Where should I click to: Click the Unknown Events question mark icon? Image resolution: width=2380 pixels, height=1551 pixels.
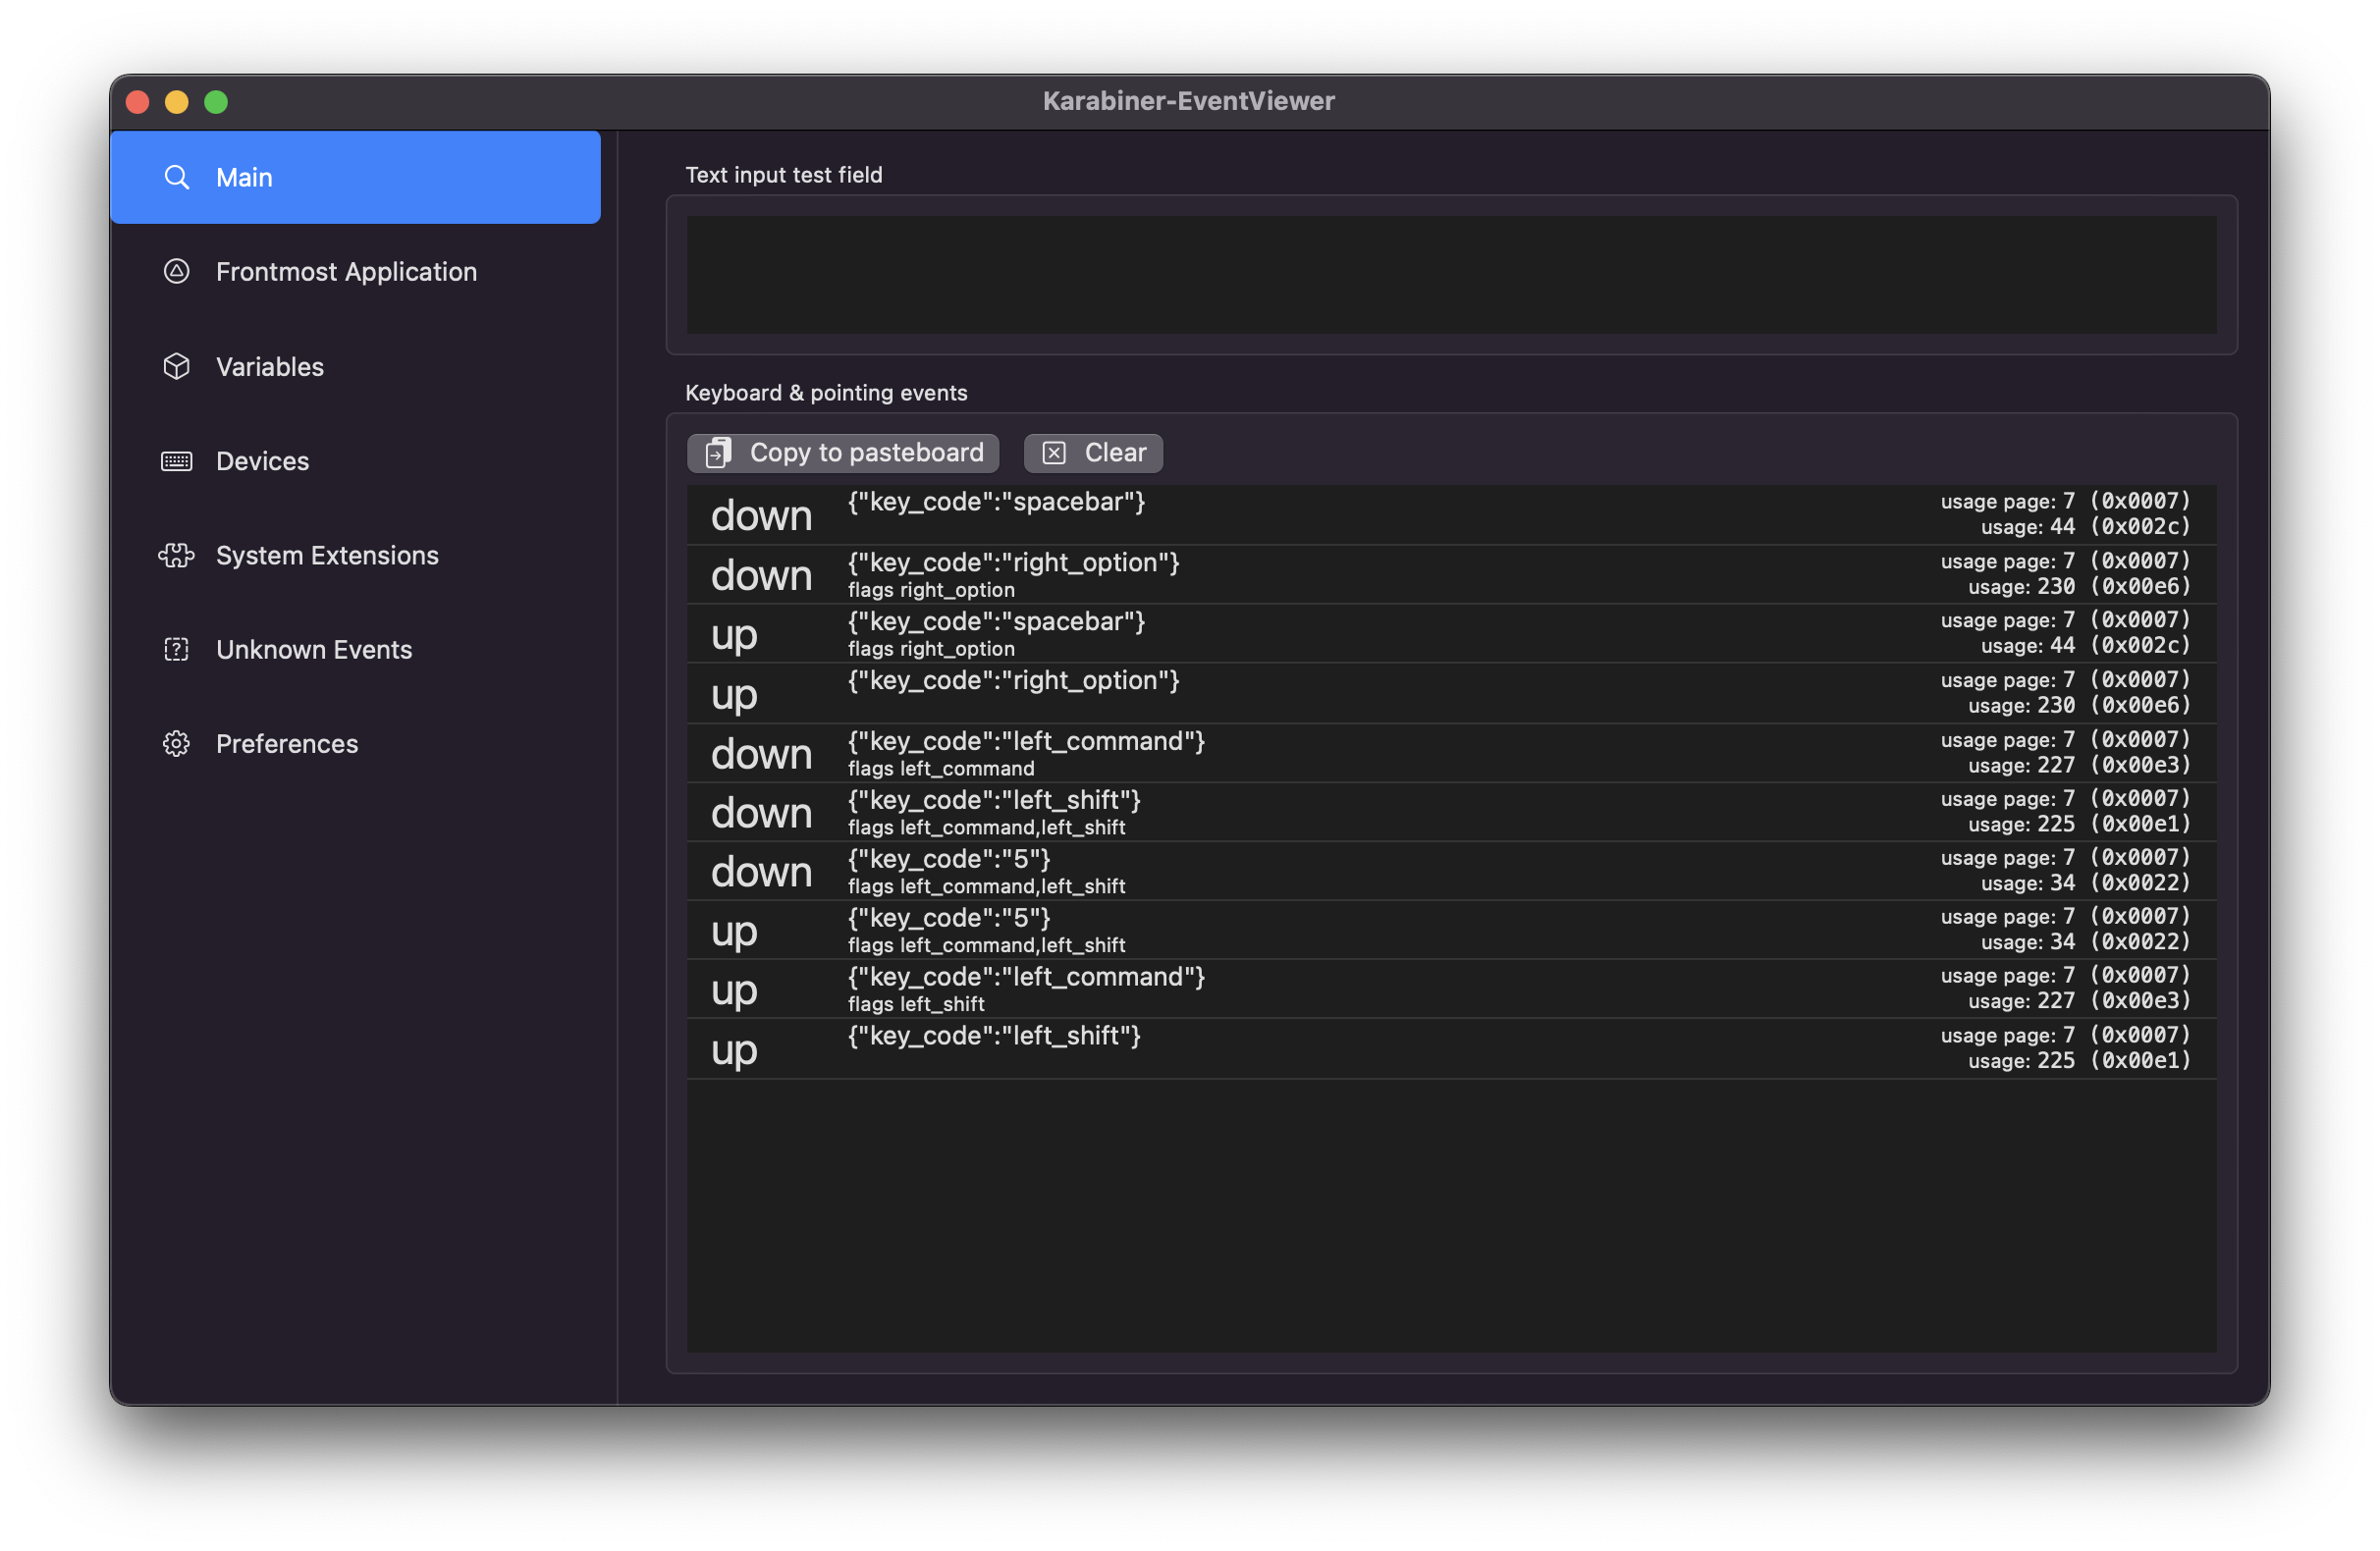177,649
